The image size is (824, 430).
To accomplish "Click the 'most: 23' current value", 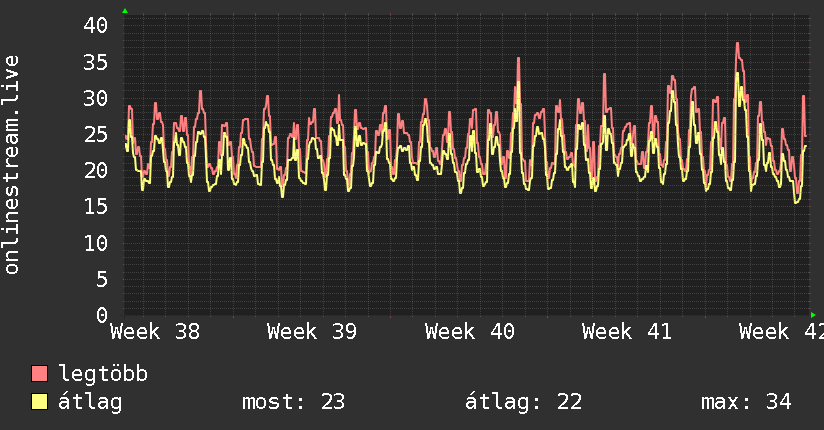I will (293, 402).
